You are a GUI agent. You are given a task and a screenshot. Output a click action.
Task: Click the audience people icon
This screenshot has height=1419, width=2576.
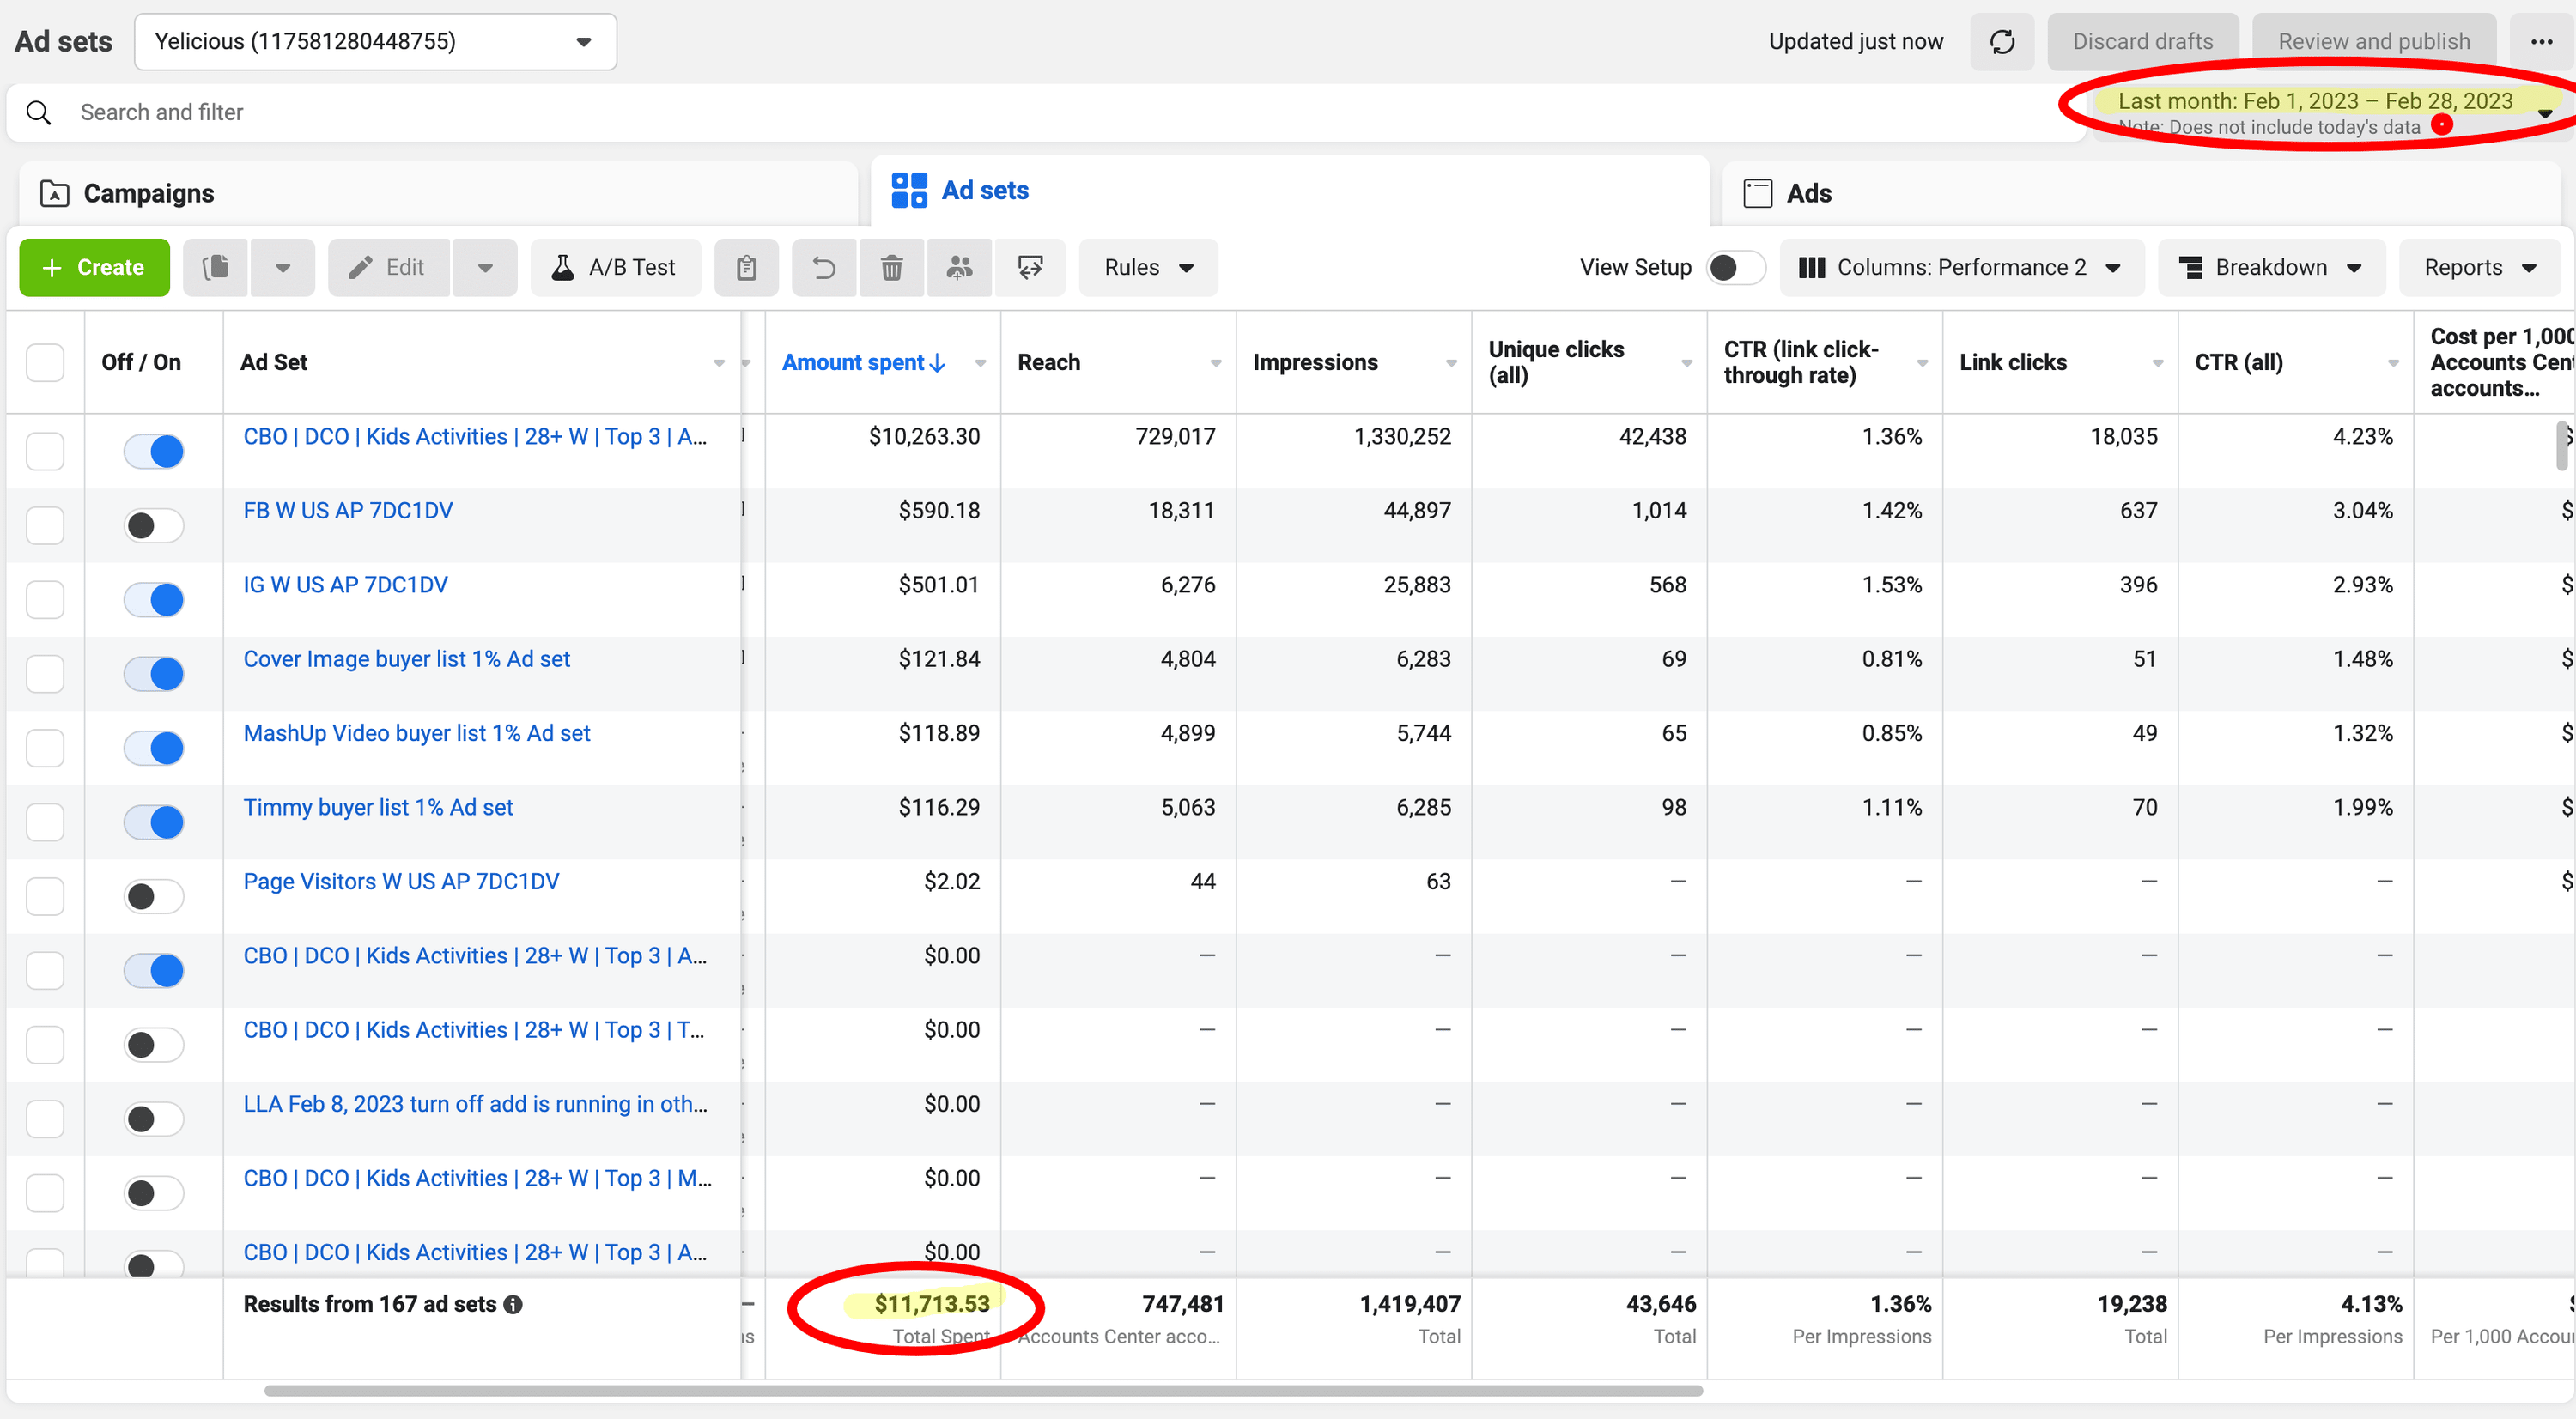[959, 267]
